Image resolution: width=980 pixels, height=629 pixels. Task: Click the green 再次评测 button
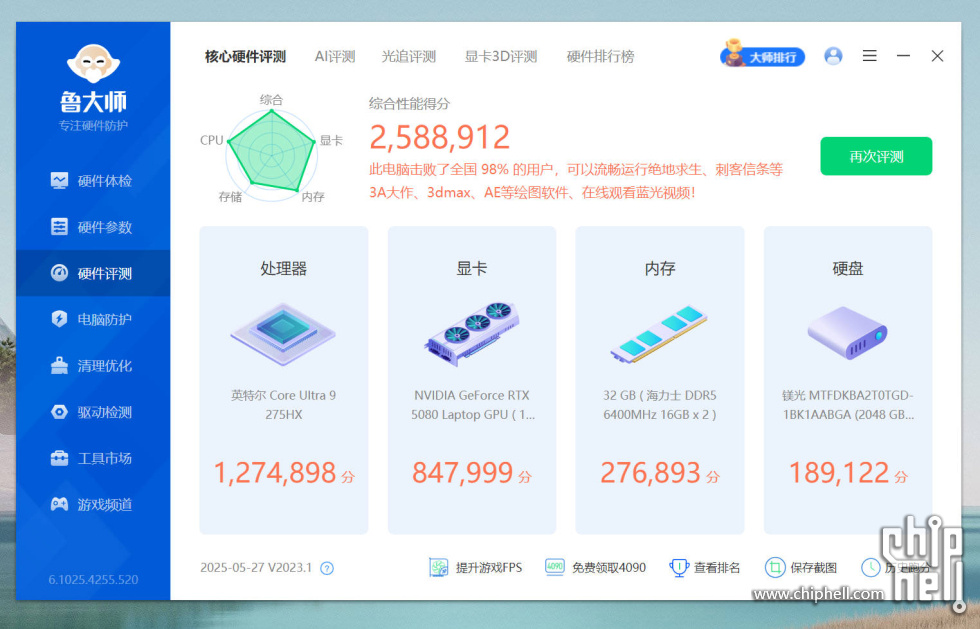click(876, 156)
